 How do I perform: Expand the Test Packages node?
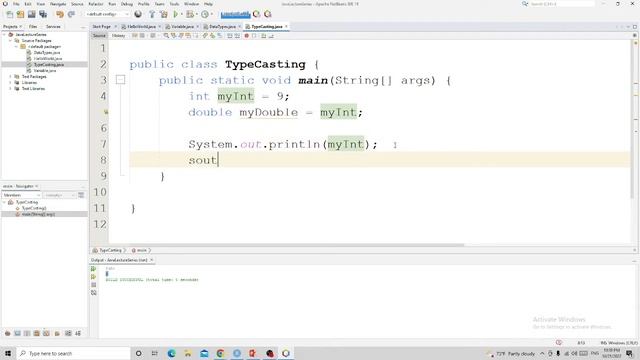pos(11,77)
